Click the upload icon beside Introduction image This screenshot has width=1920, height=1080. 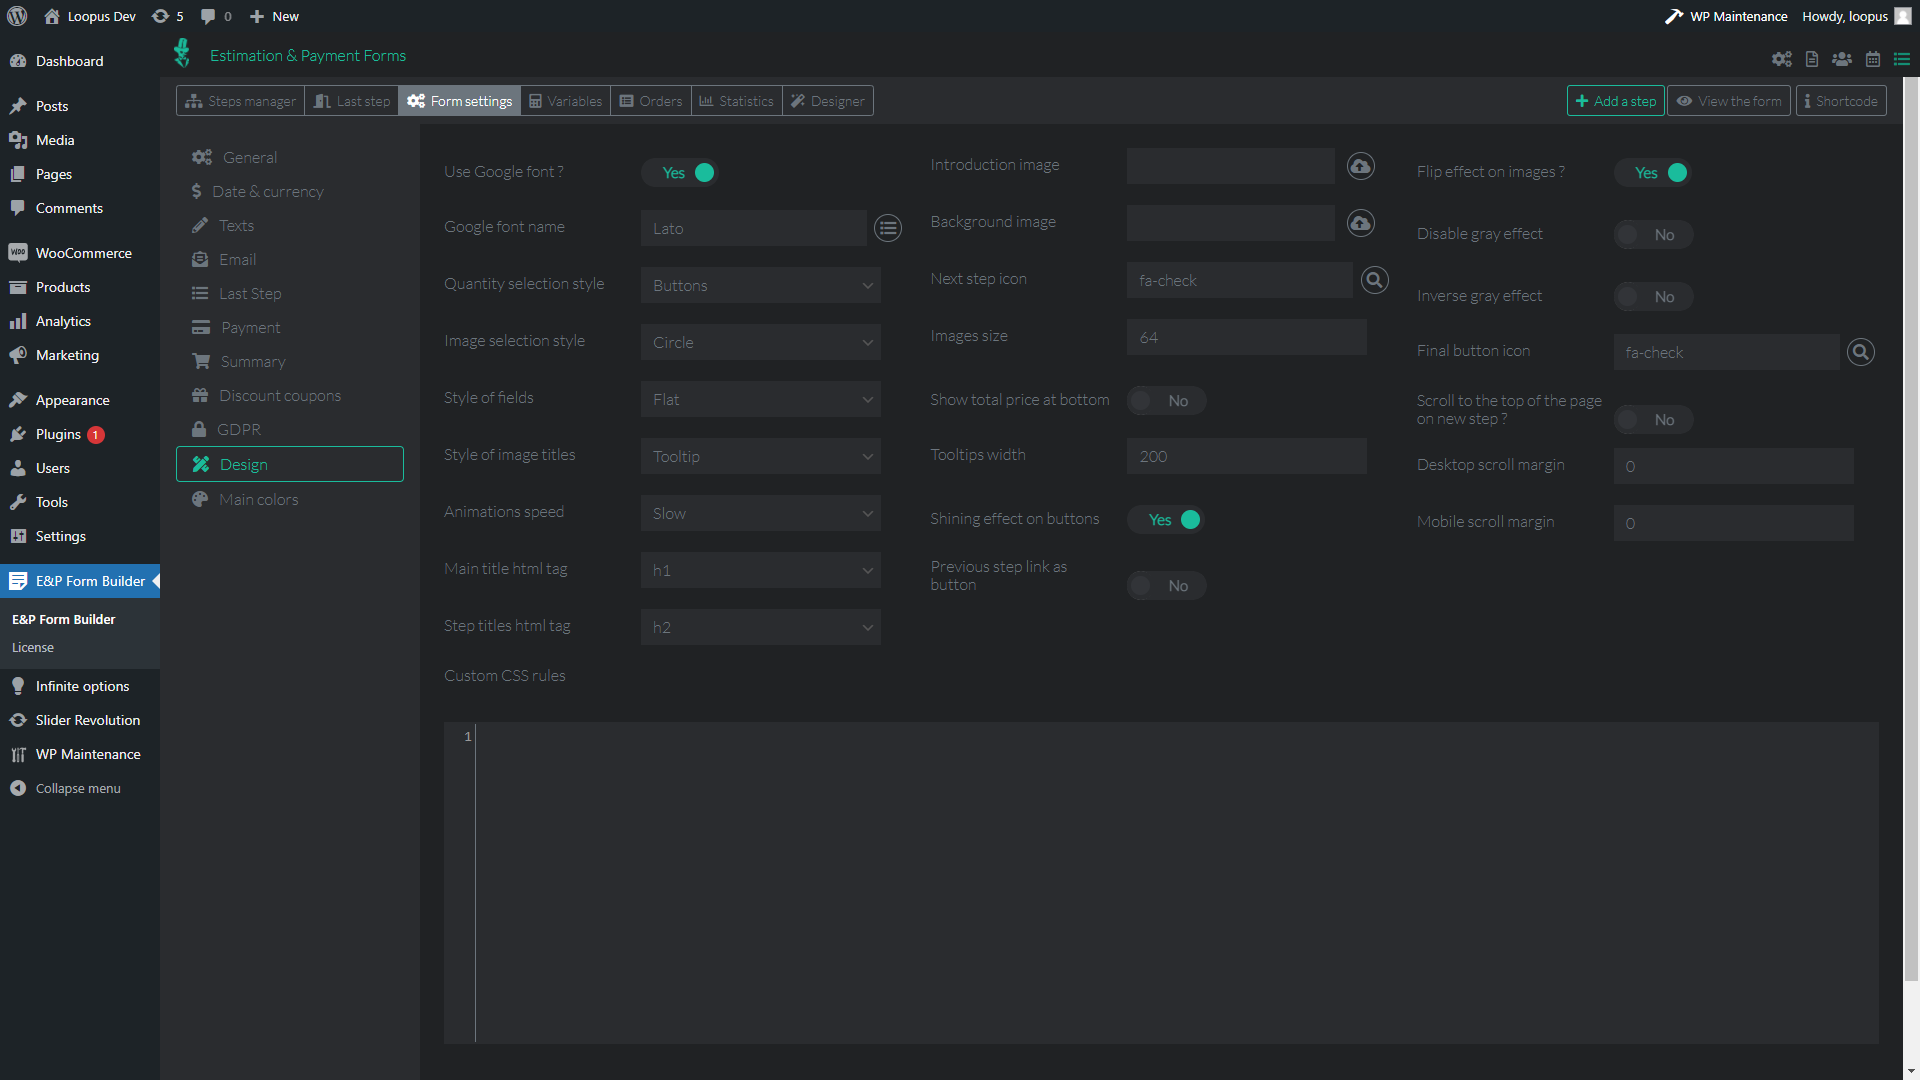point(1360,166)
